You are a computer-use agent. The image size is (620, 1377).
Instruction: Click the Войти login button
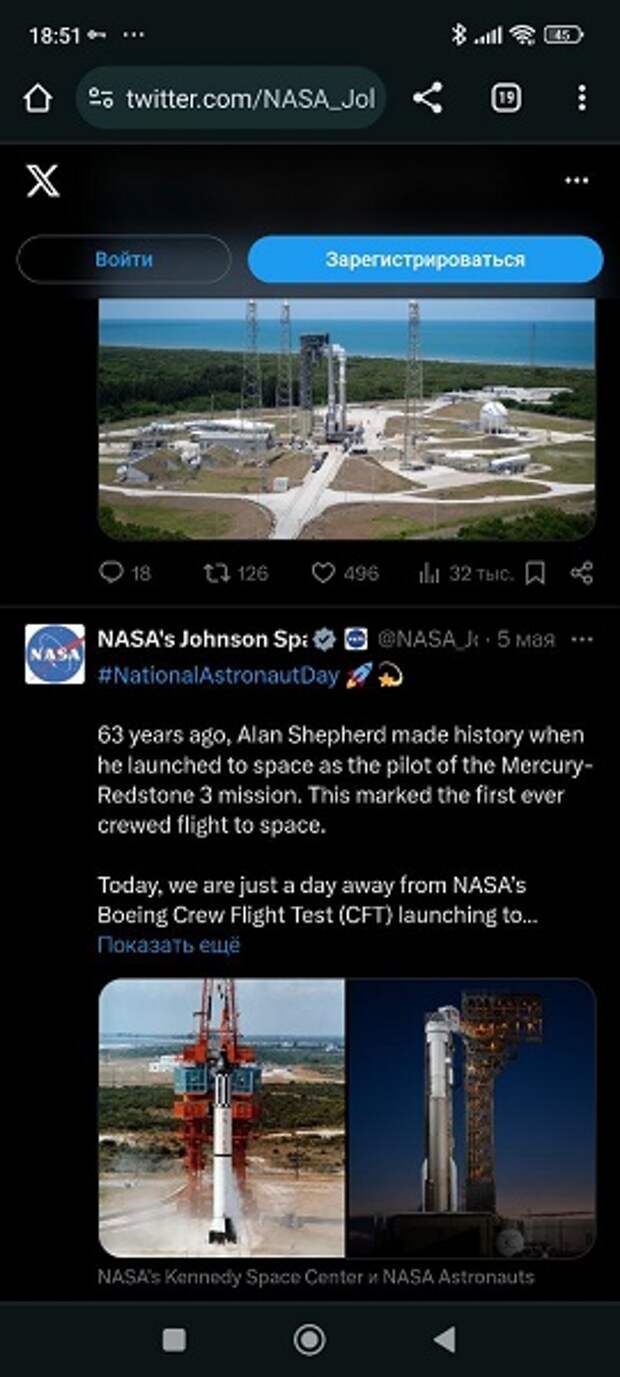[x=124, y=259]
